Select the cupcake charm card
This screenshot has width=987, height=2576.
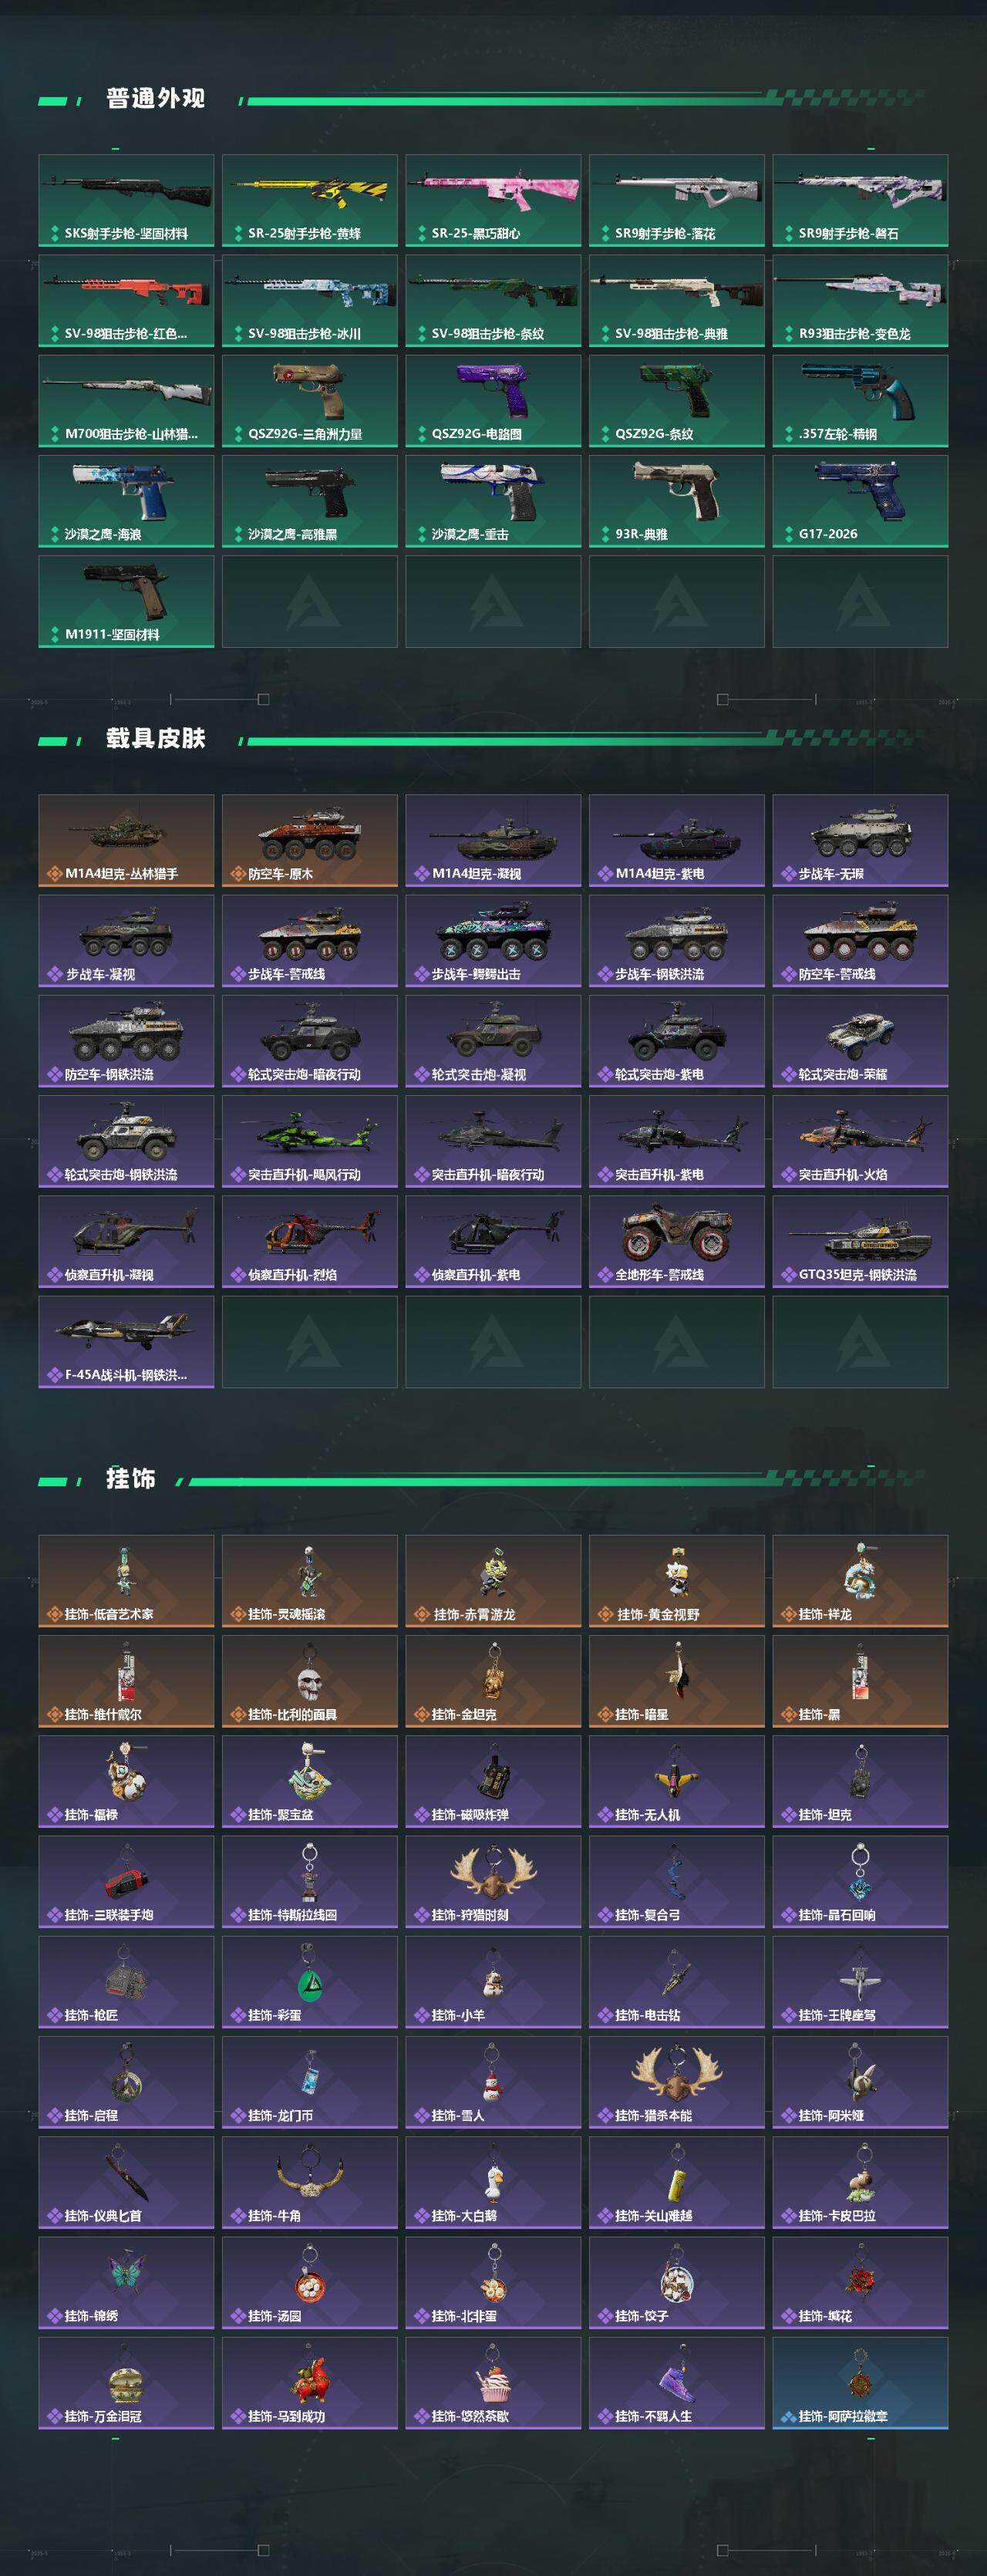click(x=493, y=2382)
